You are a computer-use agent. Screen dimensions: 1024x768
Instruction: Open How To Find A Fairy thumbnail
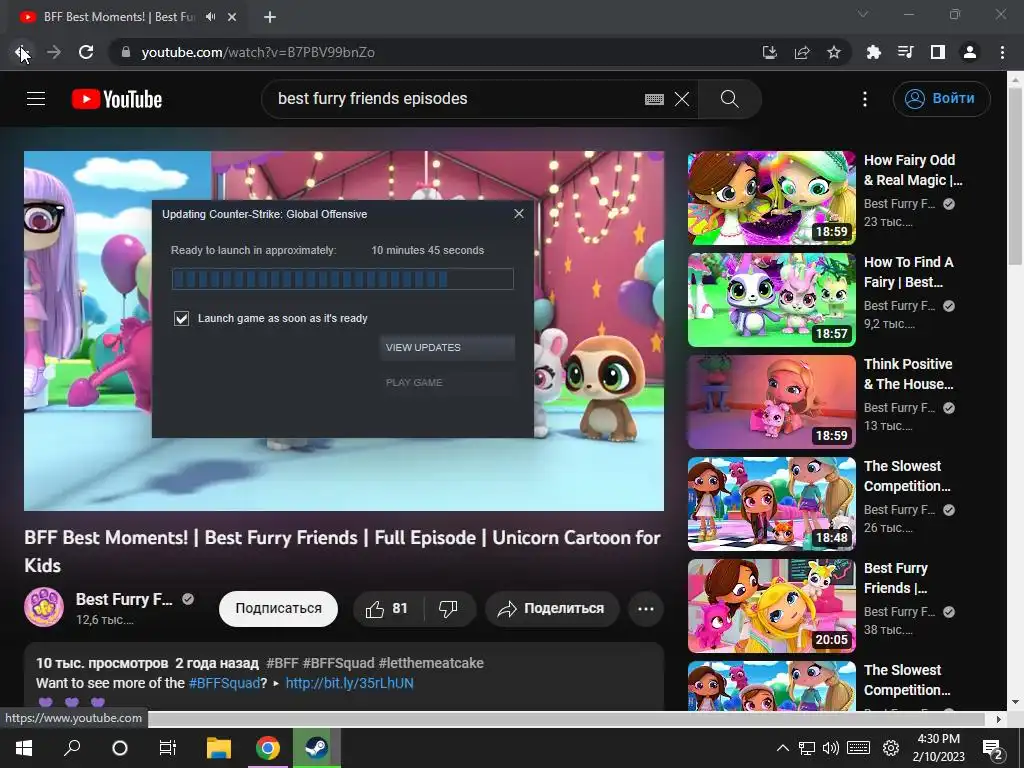pyautogui.click(x=771, y=300)
